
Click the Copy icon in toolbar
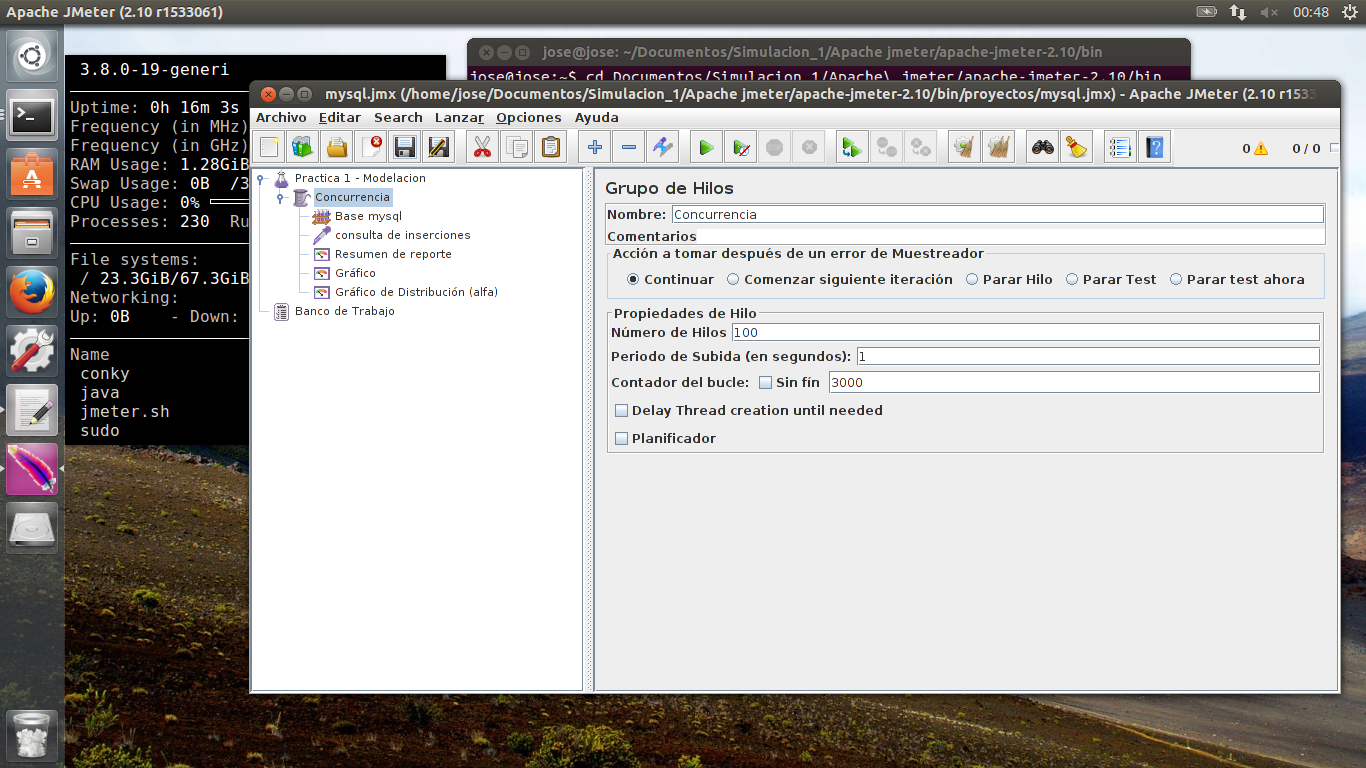pos(517,148)
